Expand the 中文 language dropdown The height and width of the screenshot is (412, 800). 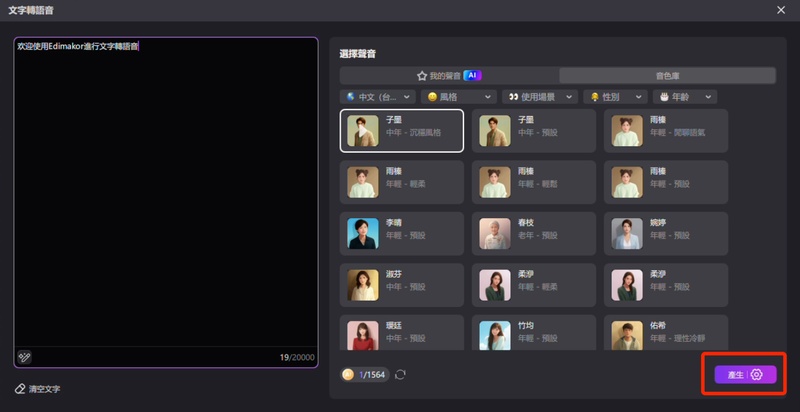[x=378, y=97]
